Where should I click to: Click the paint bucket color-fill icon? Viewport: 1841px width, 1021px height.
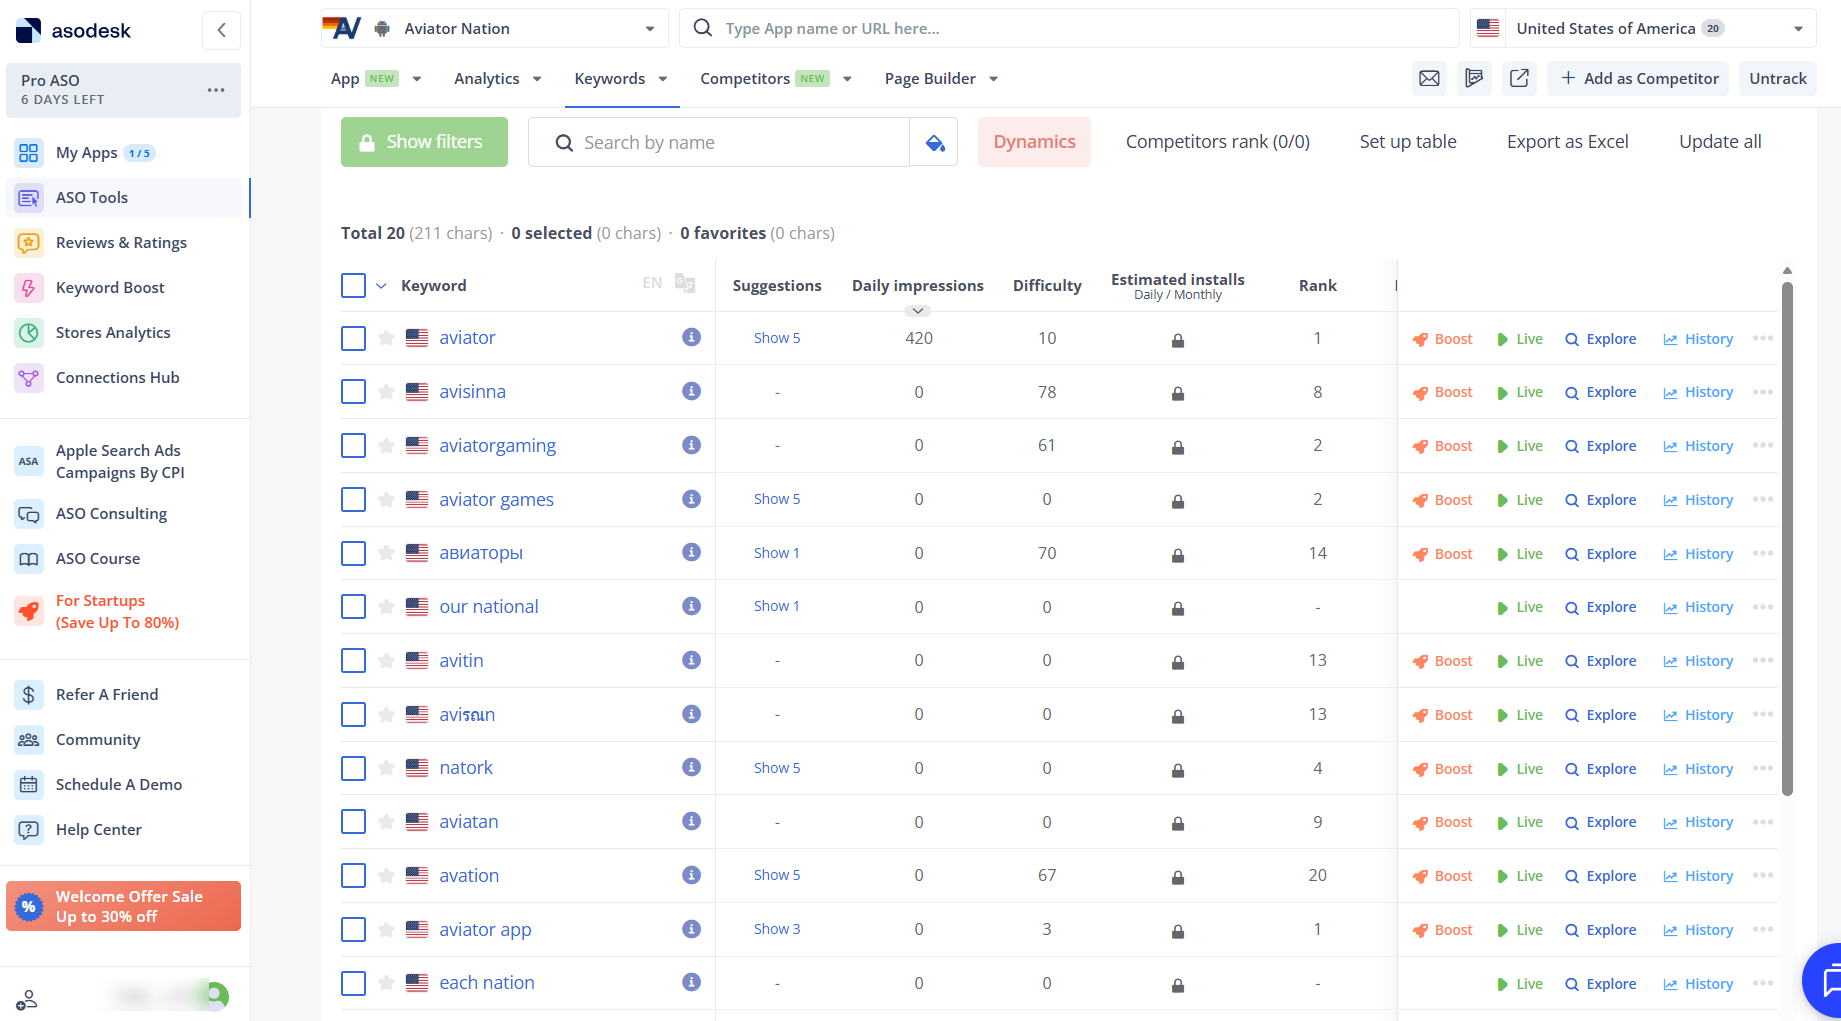935,142
